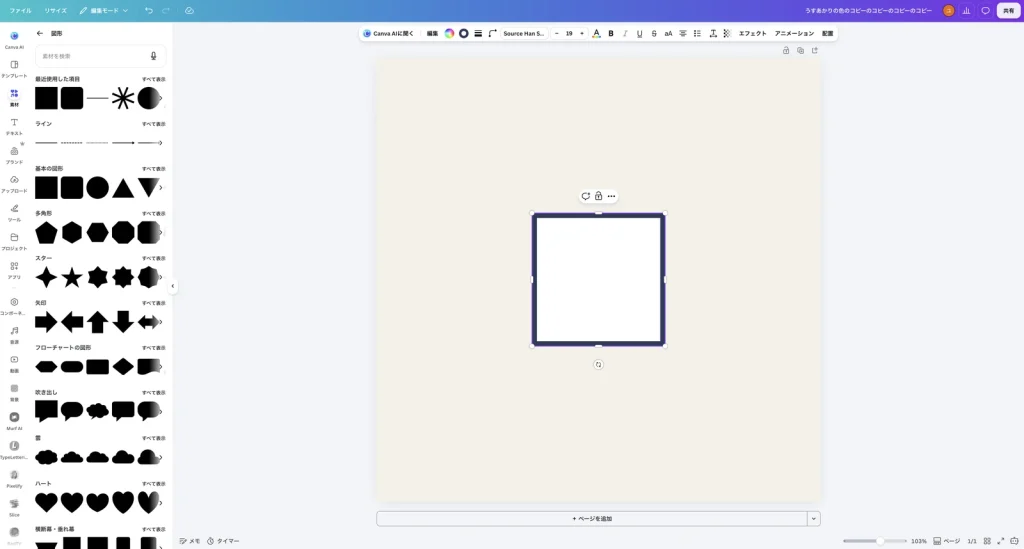The width and height of the screenshot is (1024, 549).
Task: Open the comments bubble icon in top bar
Action: 985,10
